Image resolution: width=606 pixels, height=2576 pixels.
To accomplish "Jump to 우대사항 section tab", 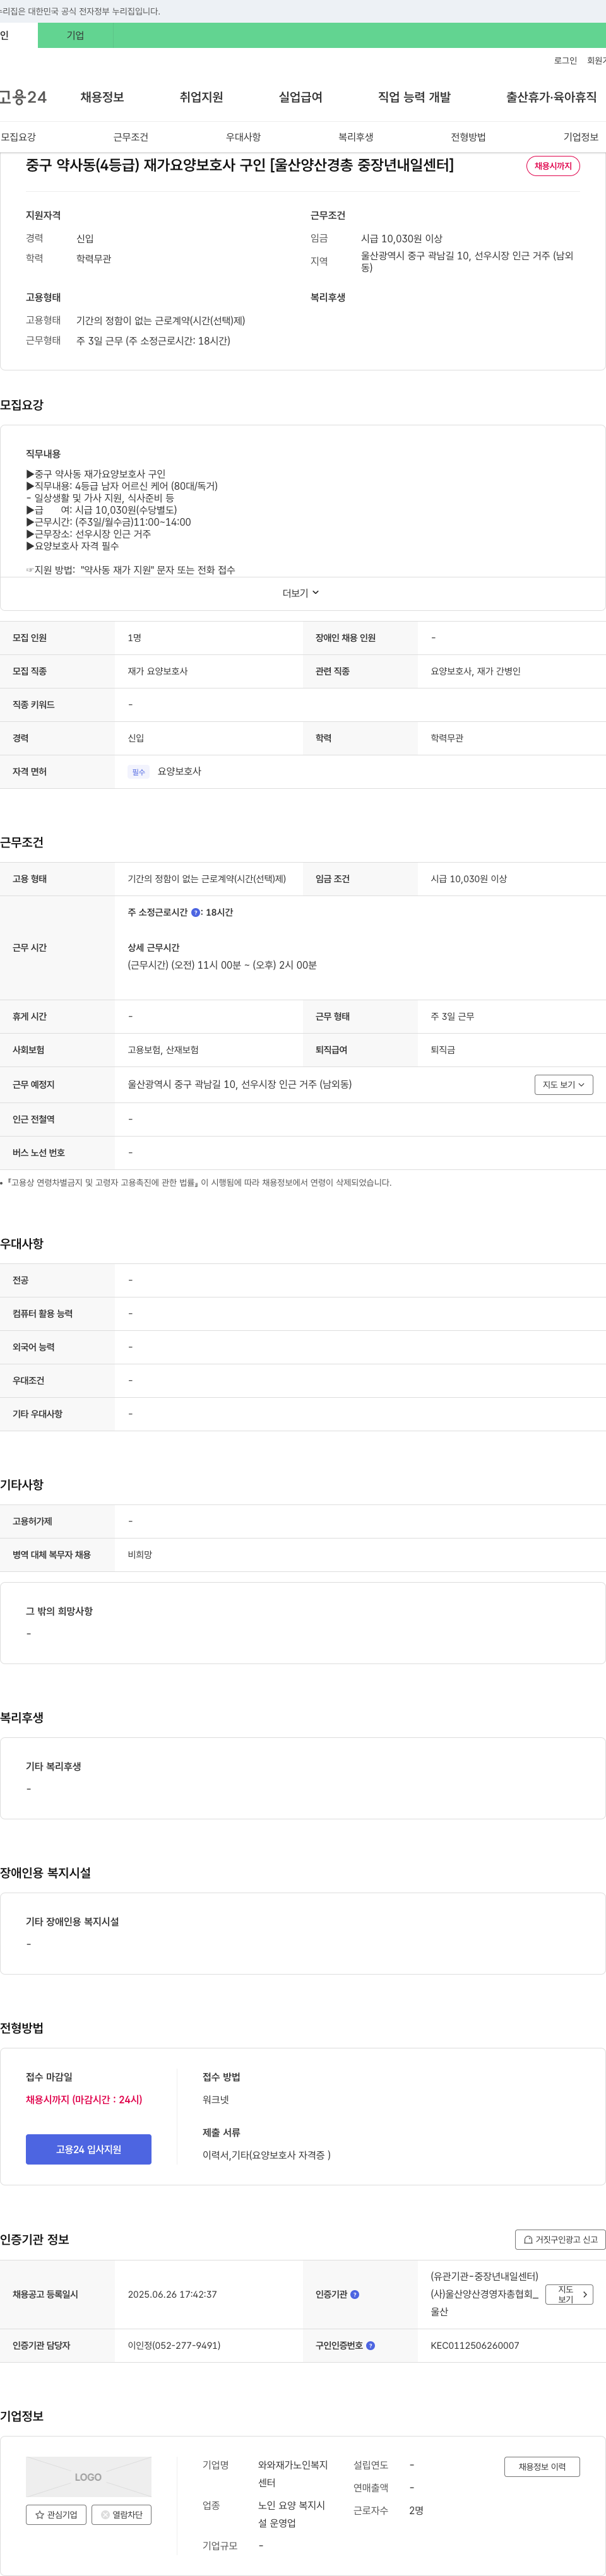I will tap(243, 137).
